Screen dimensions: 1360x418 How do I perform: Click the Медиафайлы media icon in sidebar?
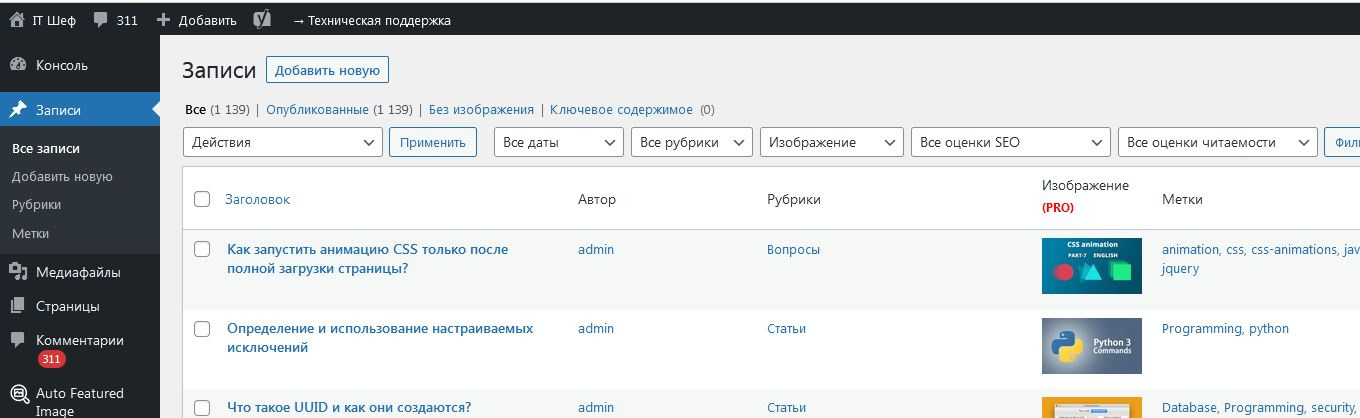tap(17, 272)
